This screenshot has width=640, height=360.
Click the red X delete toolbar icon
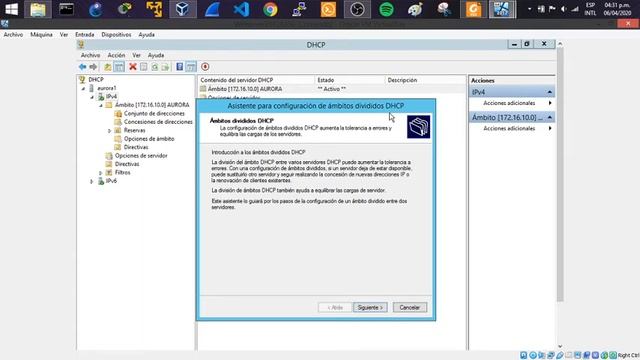[133, 67]
